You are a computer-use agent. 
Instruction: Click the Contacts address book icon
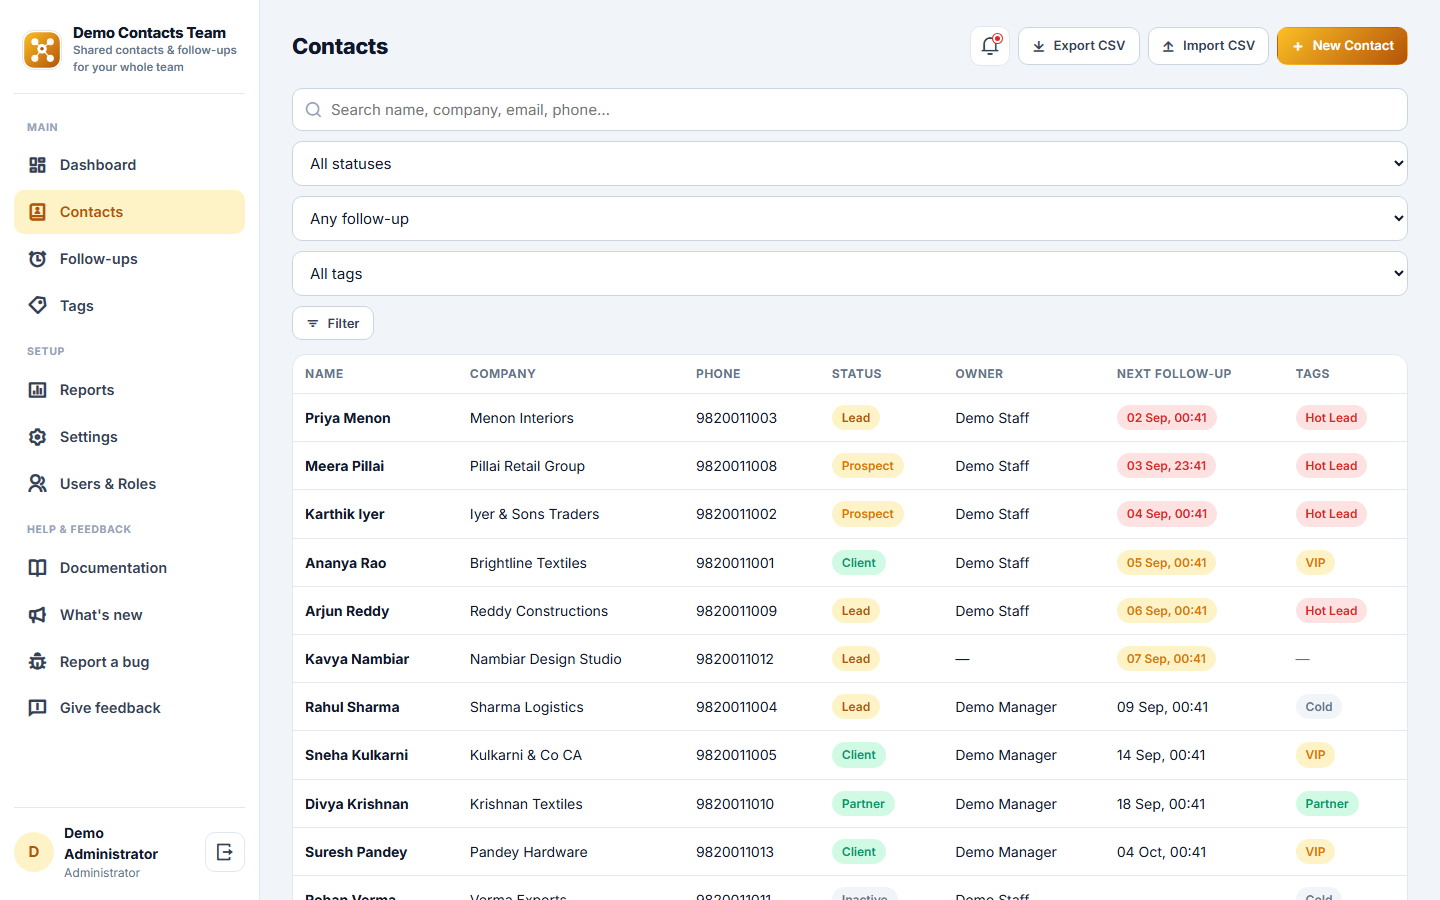click(x=38, y=212)
